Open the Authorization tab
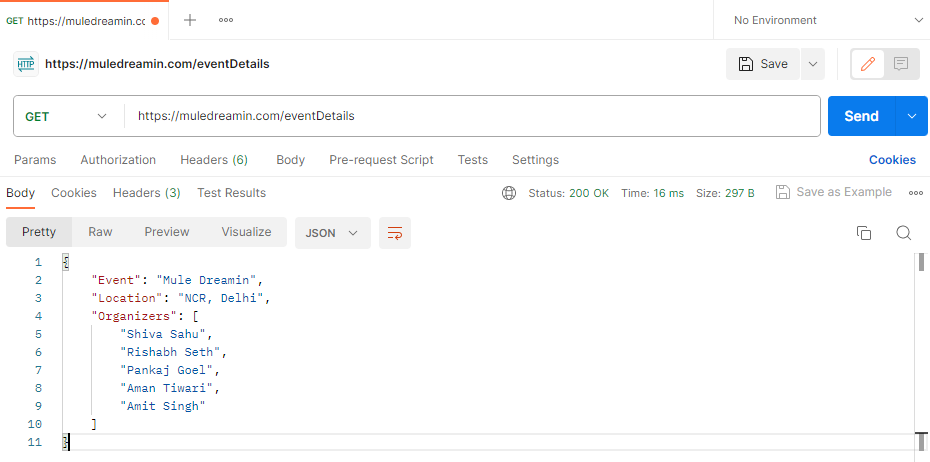Image resolution: width=930 pixels, height=462 pixels. (118, 160)
